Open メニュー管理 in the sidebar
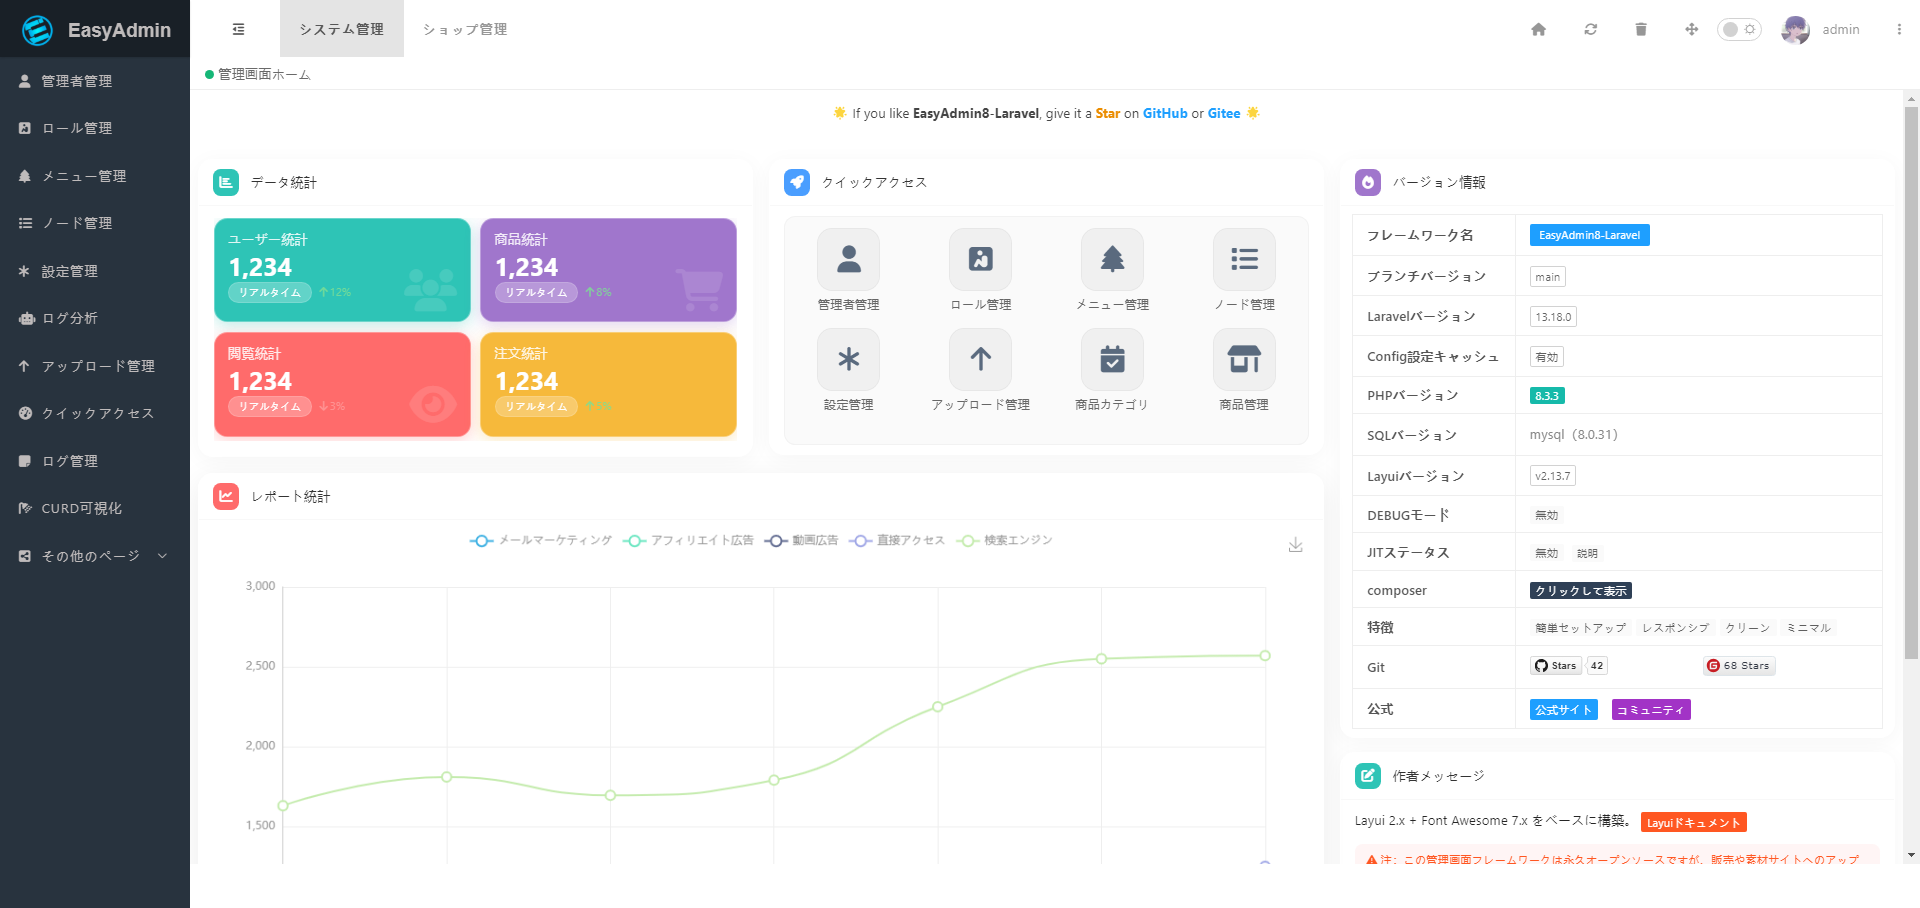 coord(95,176)
